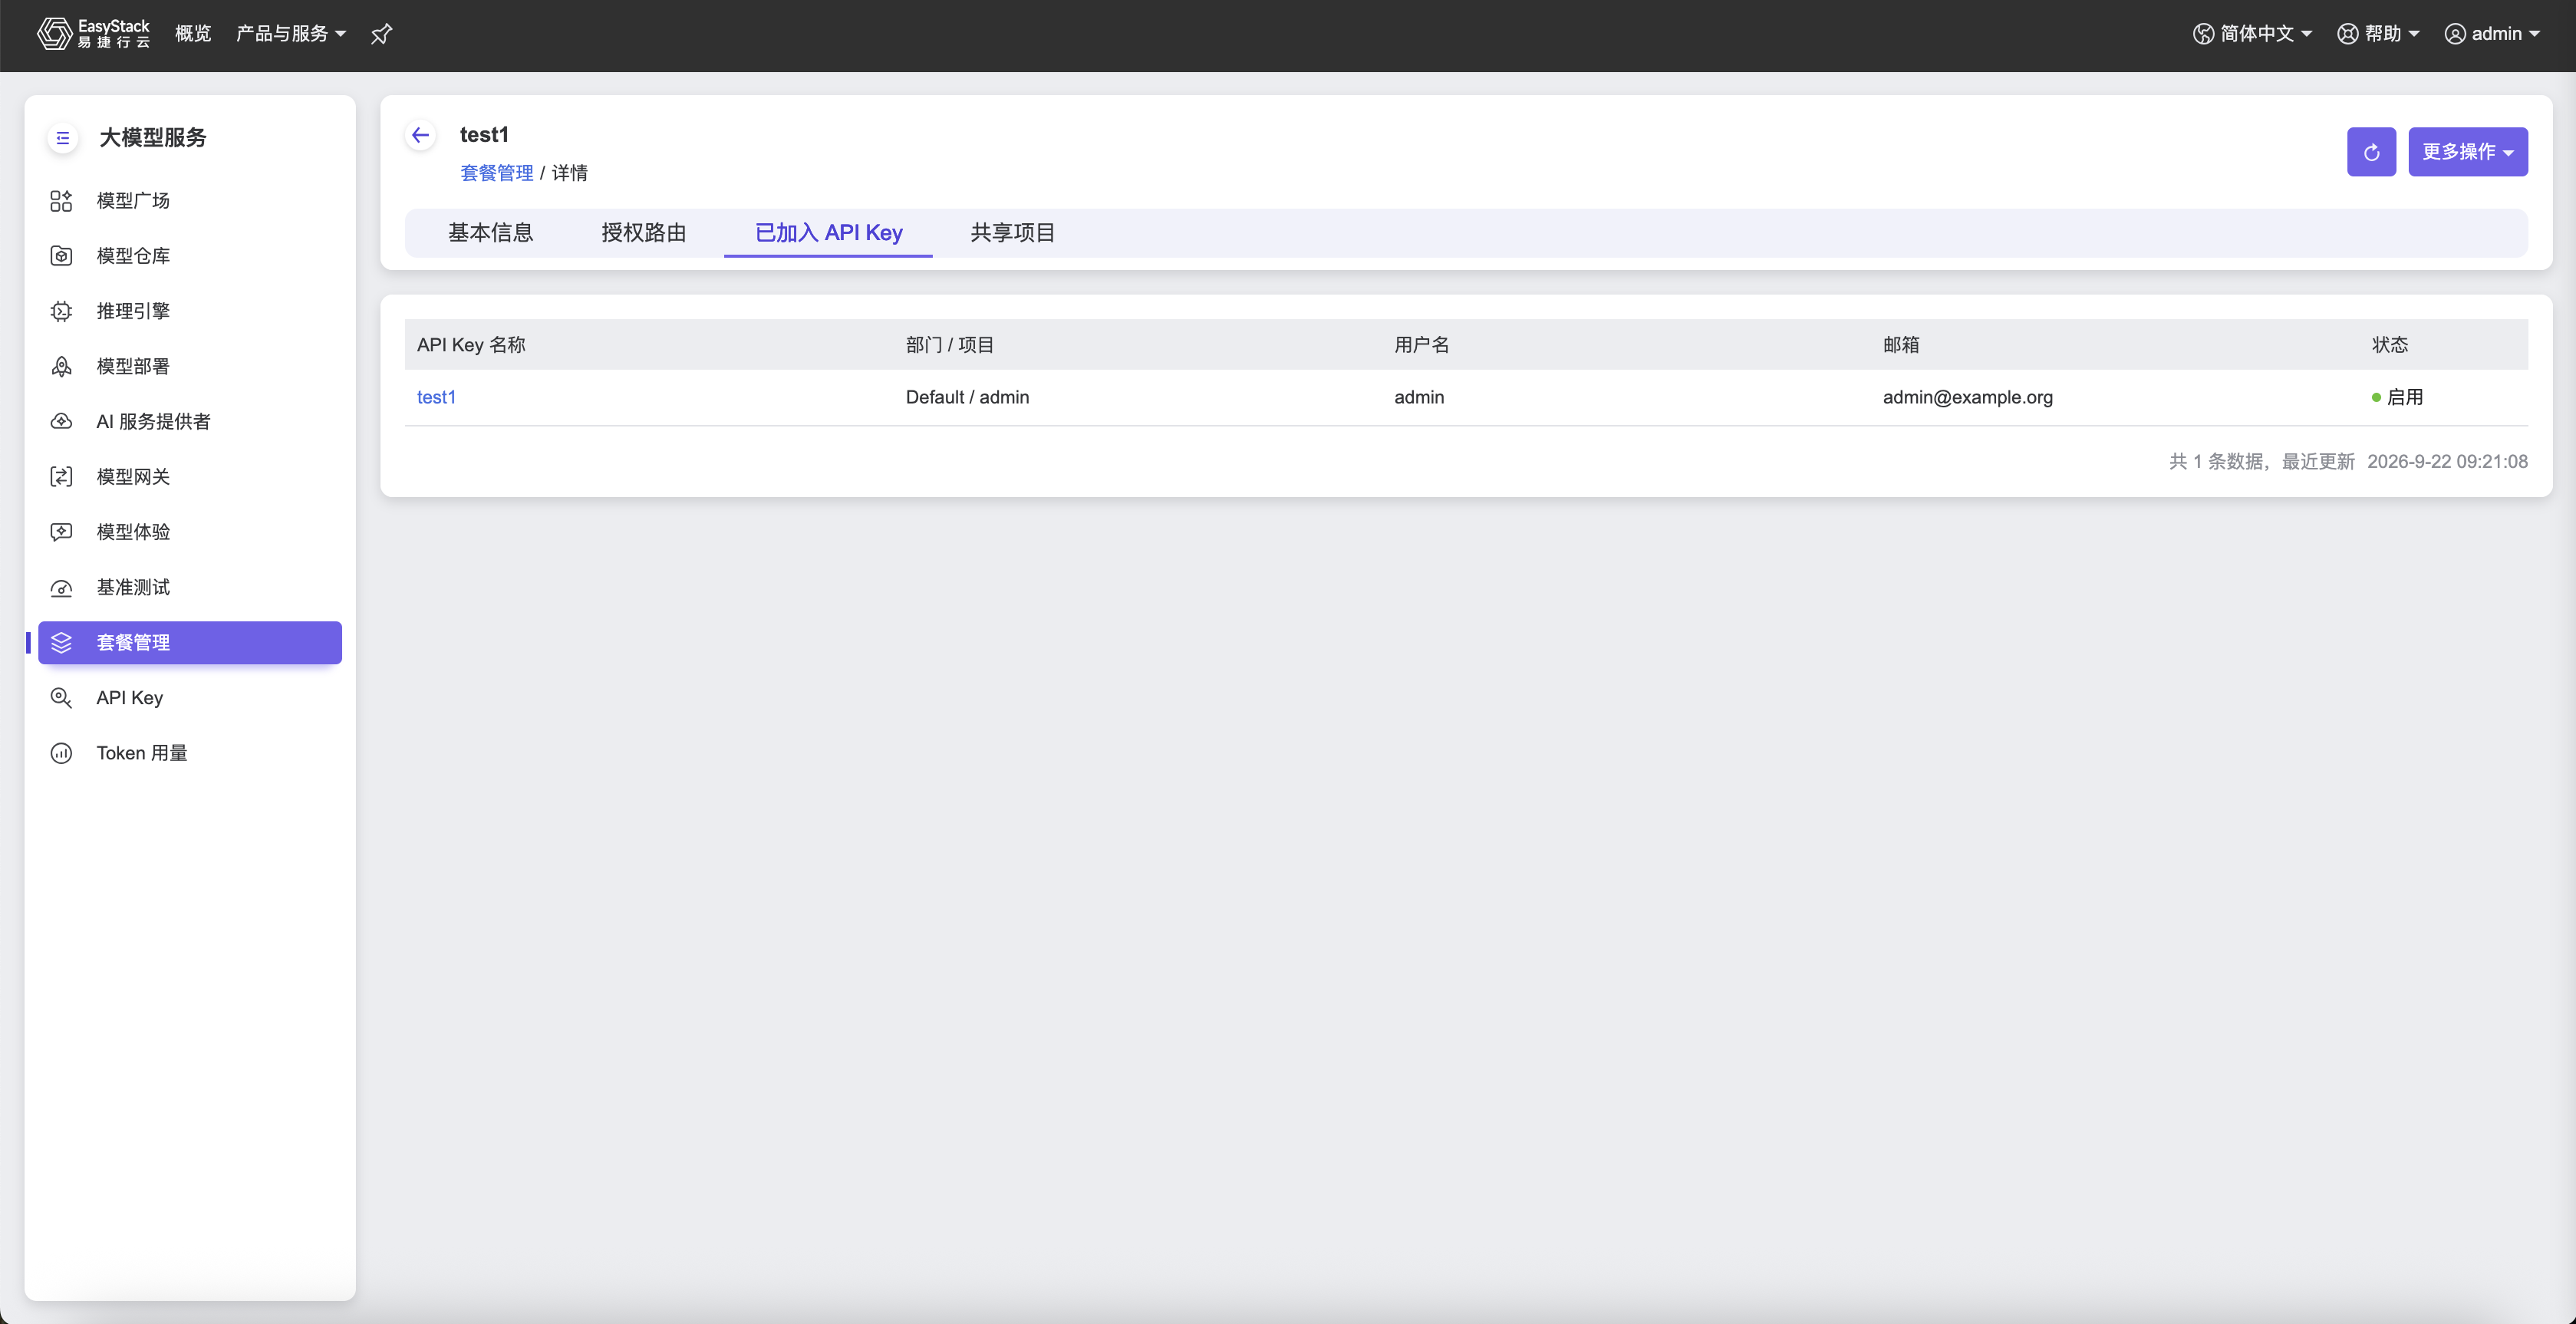Select the 已加入 API Key tab
This screenshot has width=2576, height=1324.
[828, 233]
